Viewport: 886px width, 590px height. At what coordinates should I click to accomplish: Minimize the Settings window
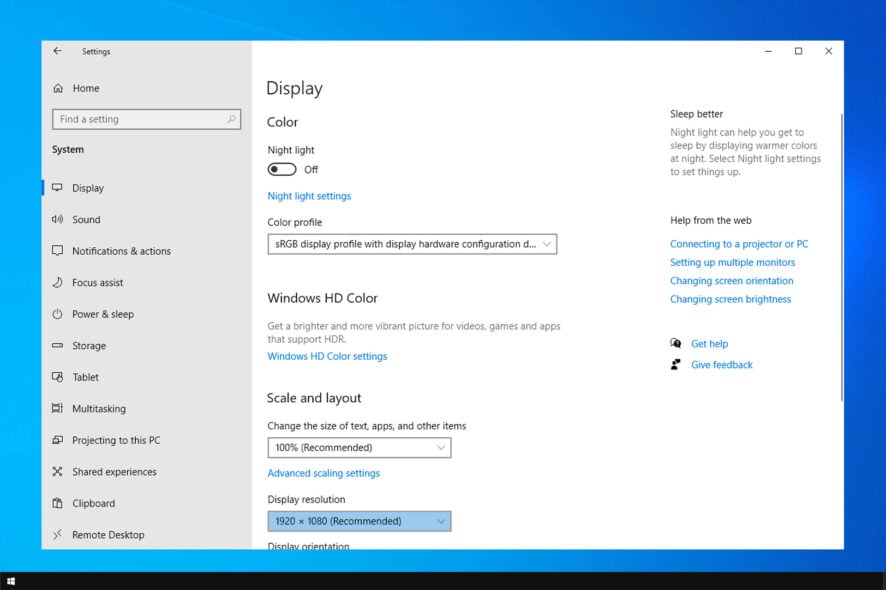(768, 51)
